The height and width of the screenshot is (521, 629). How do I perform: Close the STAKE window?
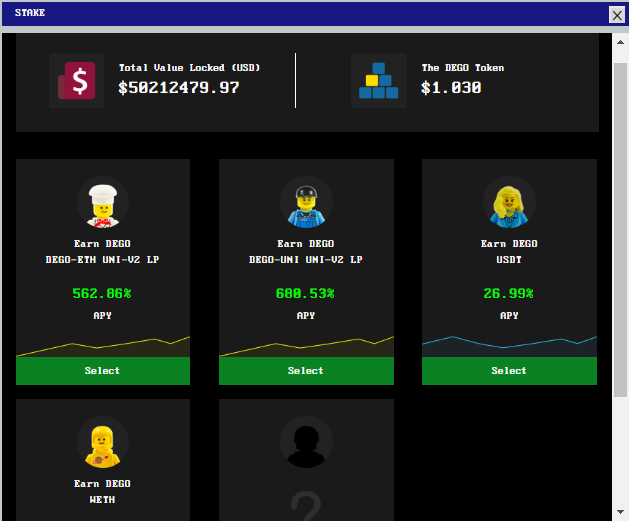click(x=617, y=15)
